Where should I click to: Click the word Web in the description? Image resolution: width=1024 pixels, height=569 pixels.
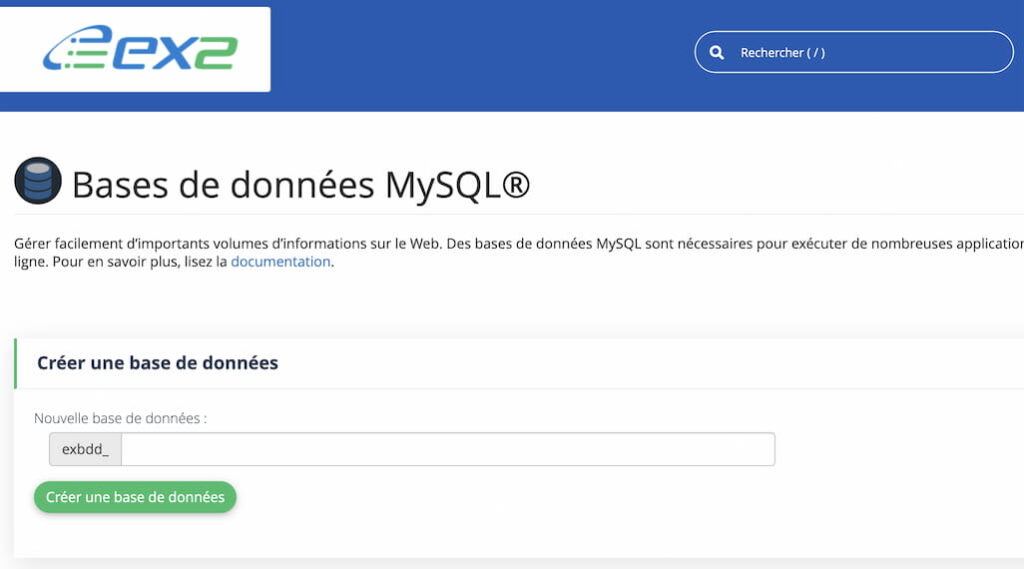(425, 244)
